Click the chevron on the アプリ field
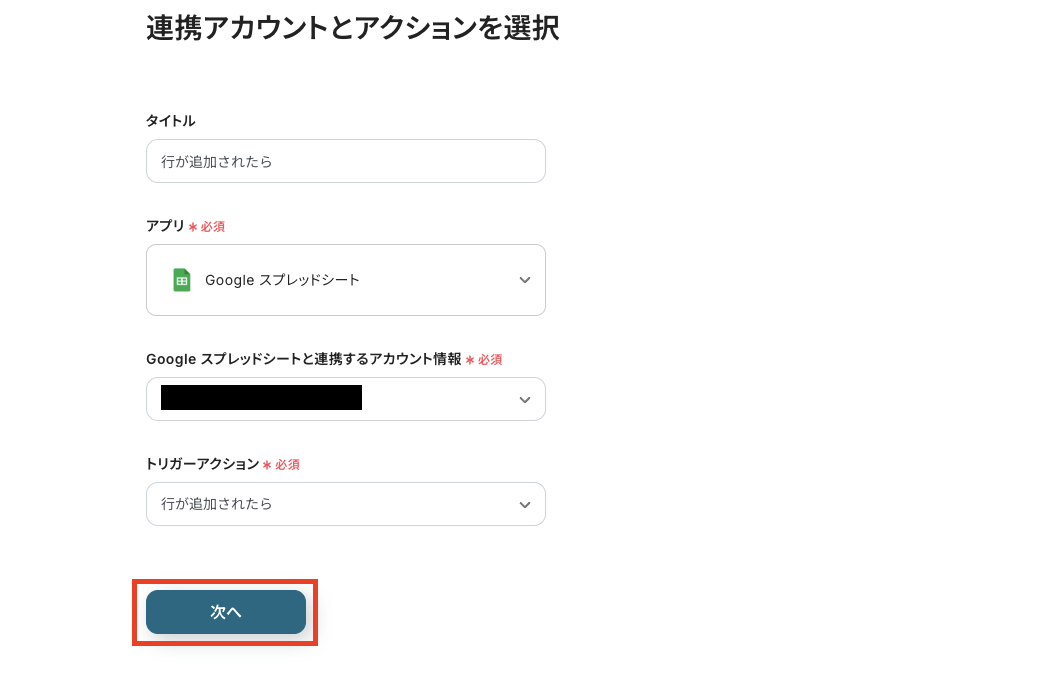 pyautogui.click(x=524, y=280)
